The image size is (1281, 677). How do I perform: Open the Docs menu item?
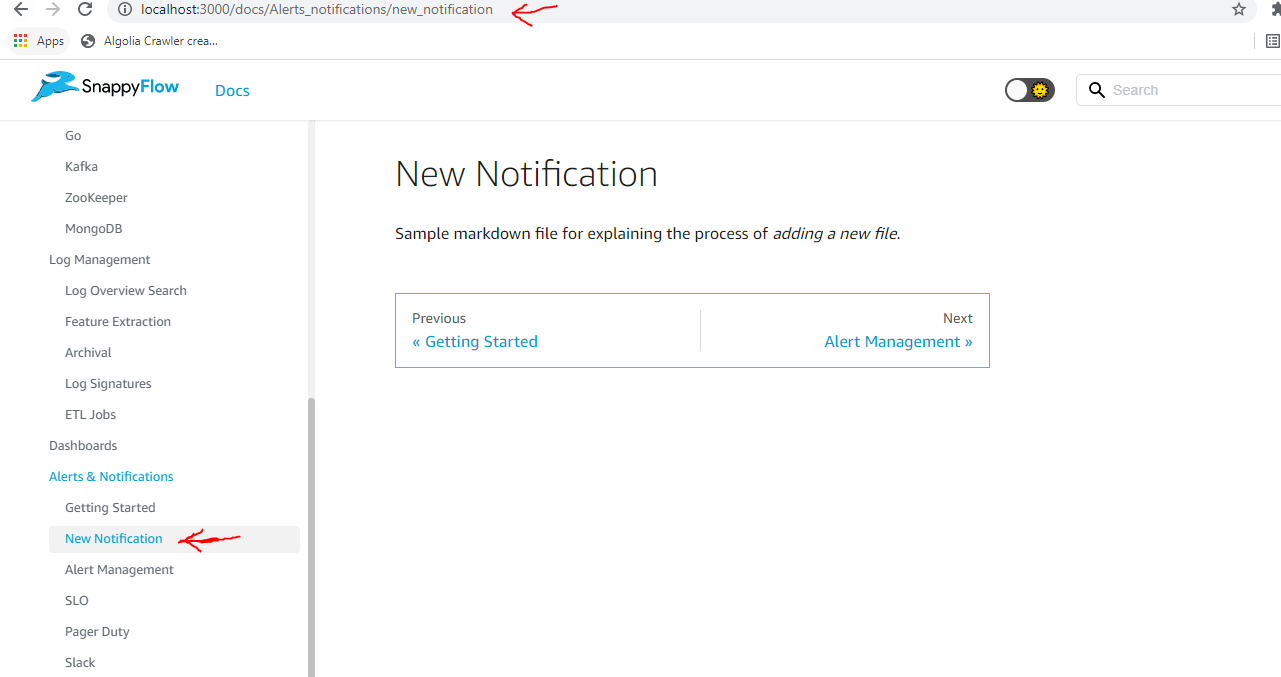tap(232, 90)
